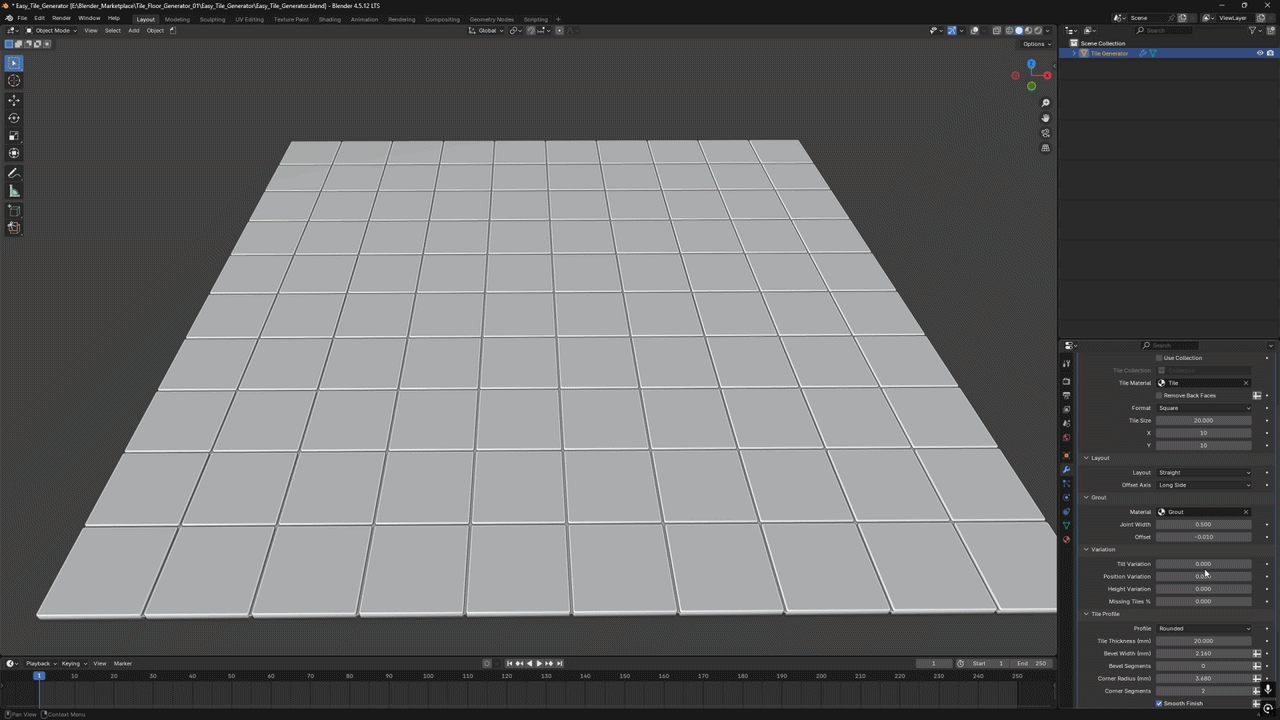Viewport: 1280px width, 720px height.
Task: Adjust the Tilt Variation slider
Action: tap(1204, 564)
